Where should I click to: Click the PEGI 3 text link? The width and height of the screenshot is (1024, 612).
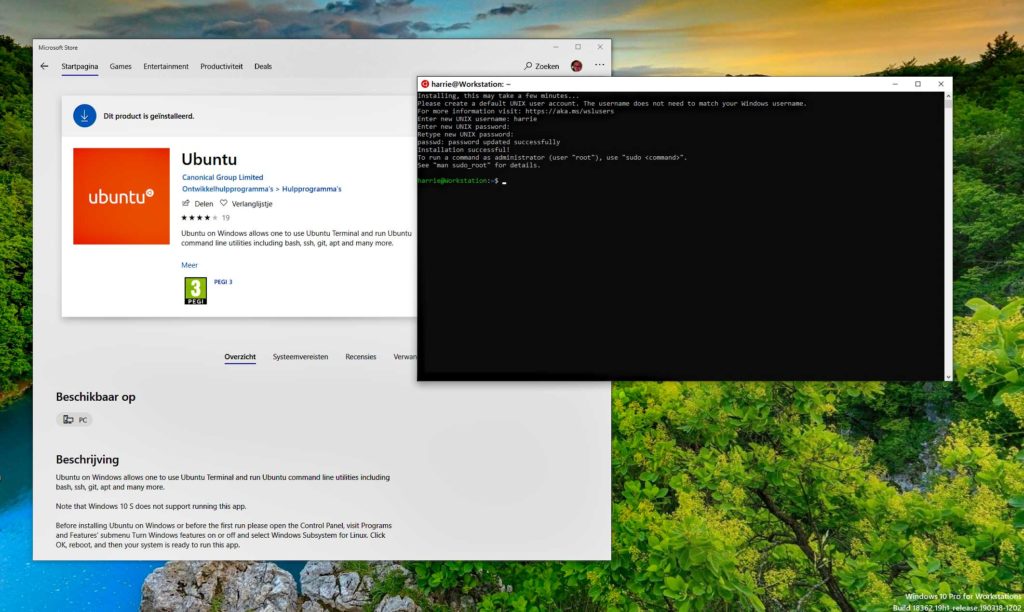tap(223, 282)
